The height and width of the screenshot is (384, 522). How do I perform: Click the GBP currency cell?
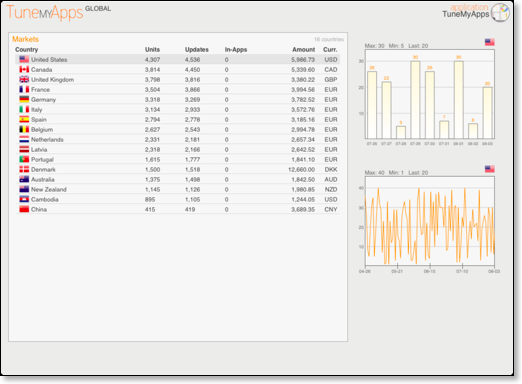pos(331,80)
